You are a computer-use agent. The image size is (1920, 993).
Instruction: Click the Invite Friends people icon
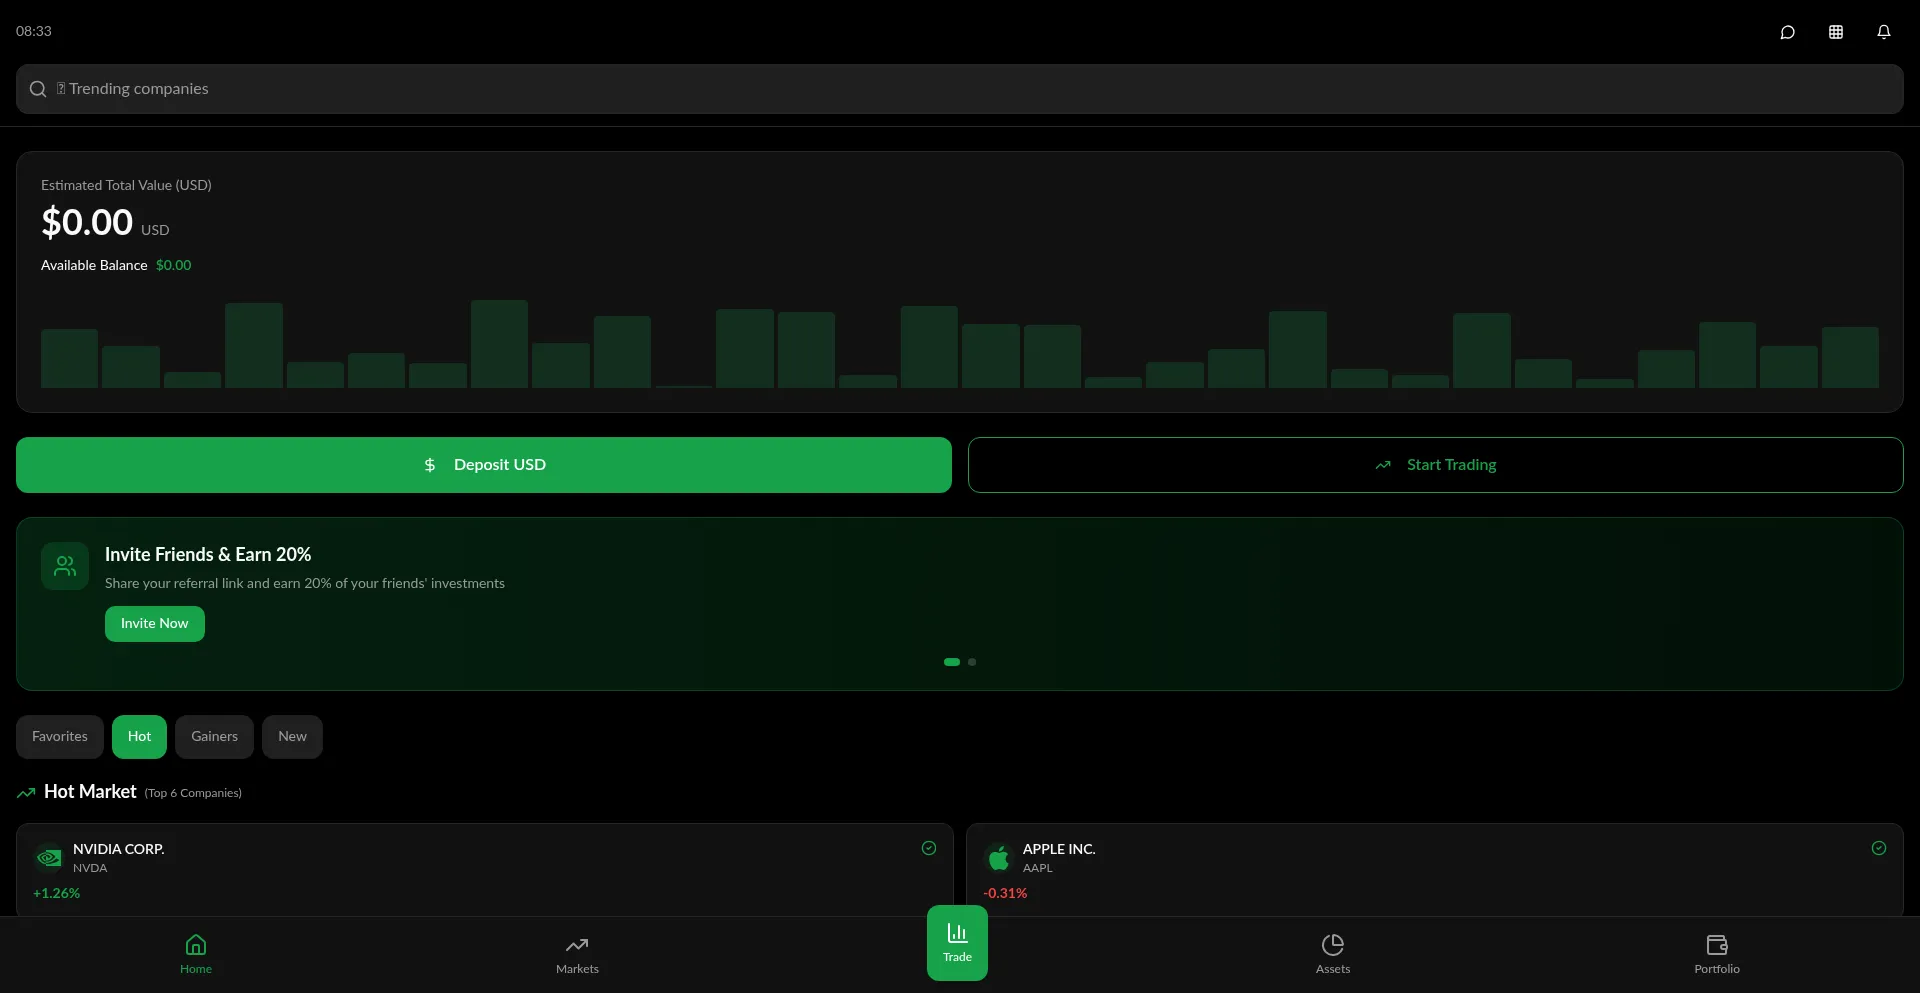(x=63, y=565)
